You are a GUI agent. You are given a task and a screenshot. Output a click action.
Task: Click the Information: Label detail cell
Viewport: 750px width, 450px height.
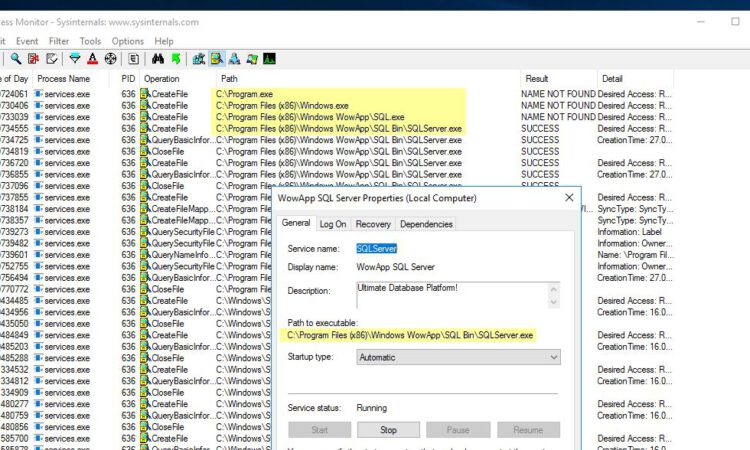629,232
